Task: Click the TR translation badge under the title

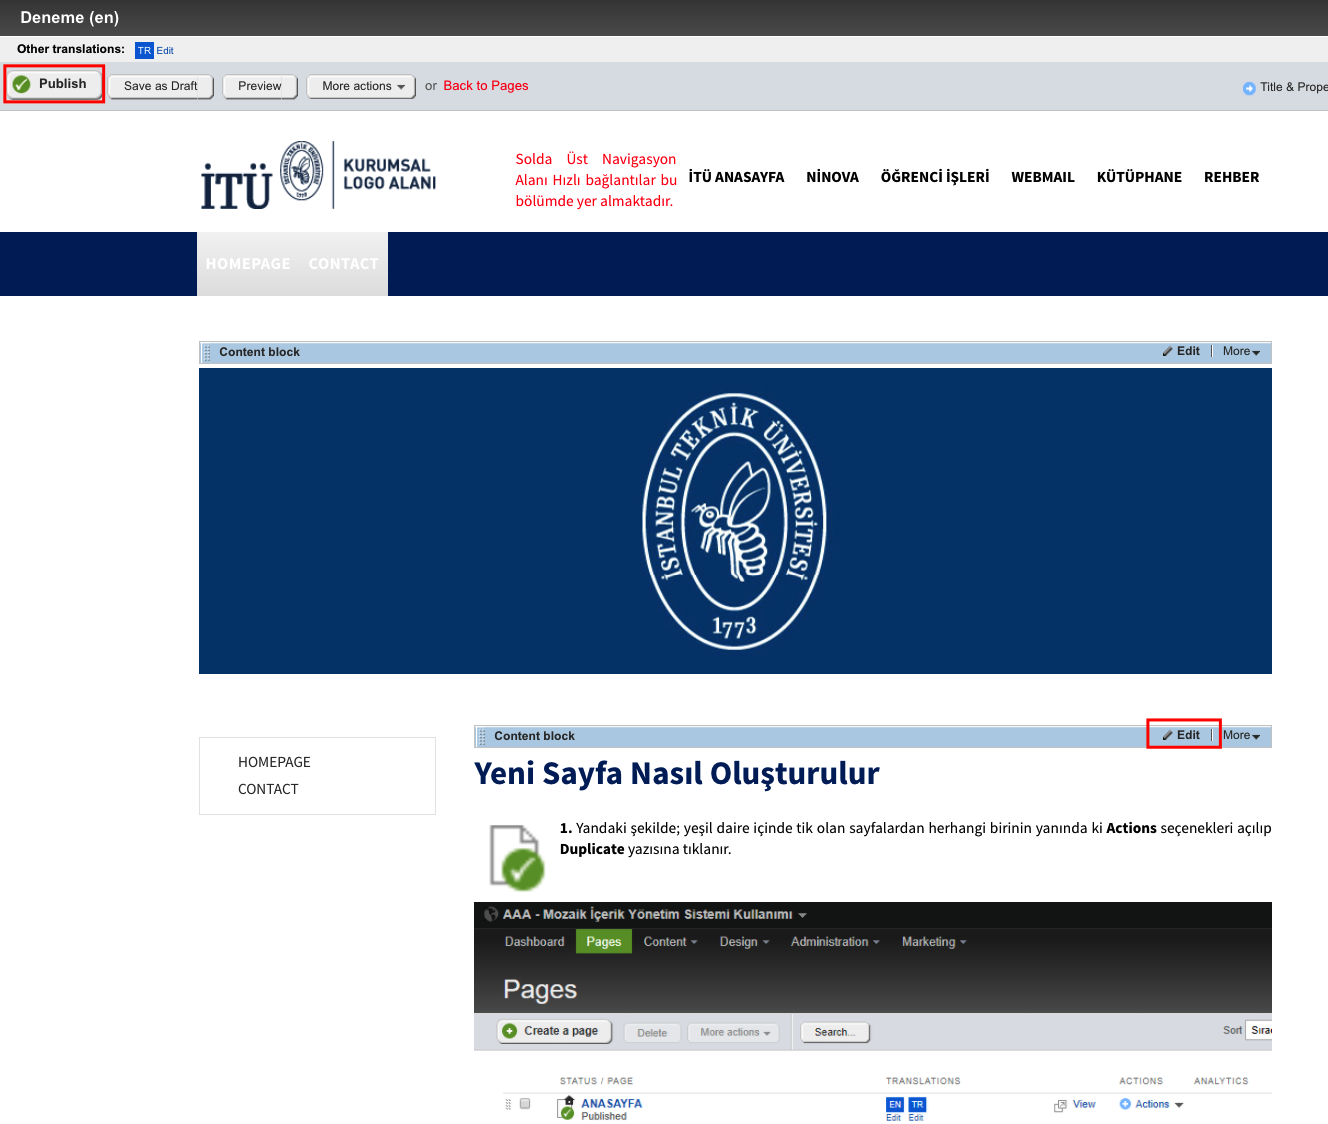Action: 144,50
